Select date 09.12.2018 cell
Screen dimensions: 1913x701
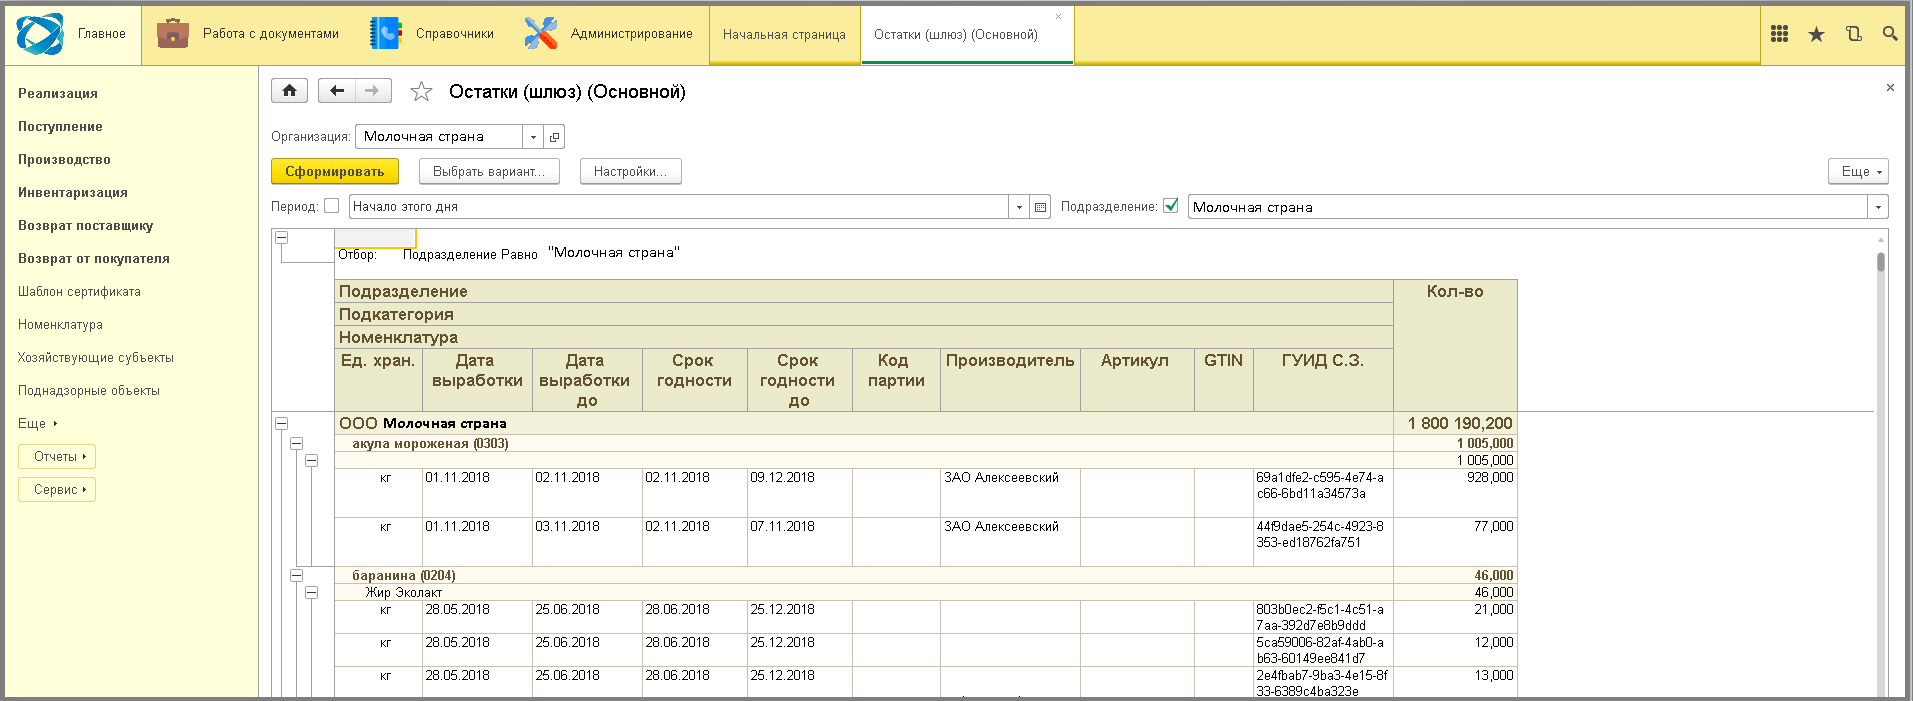pyautogui.click(x=799, y=493)
